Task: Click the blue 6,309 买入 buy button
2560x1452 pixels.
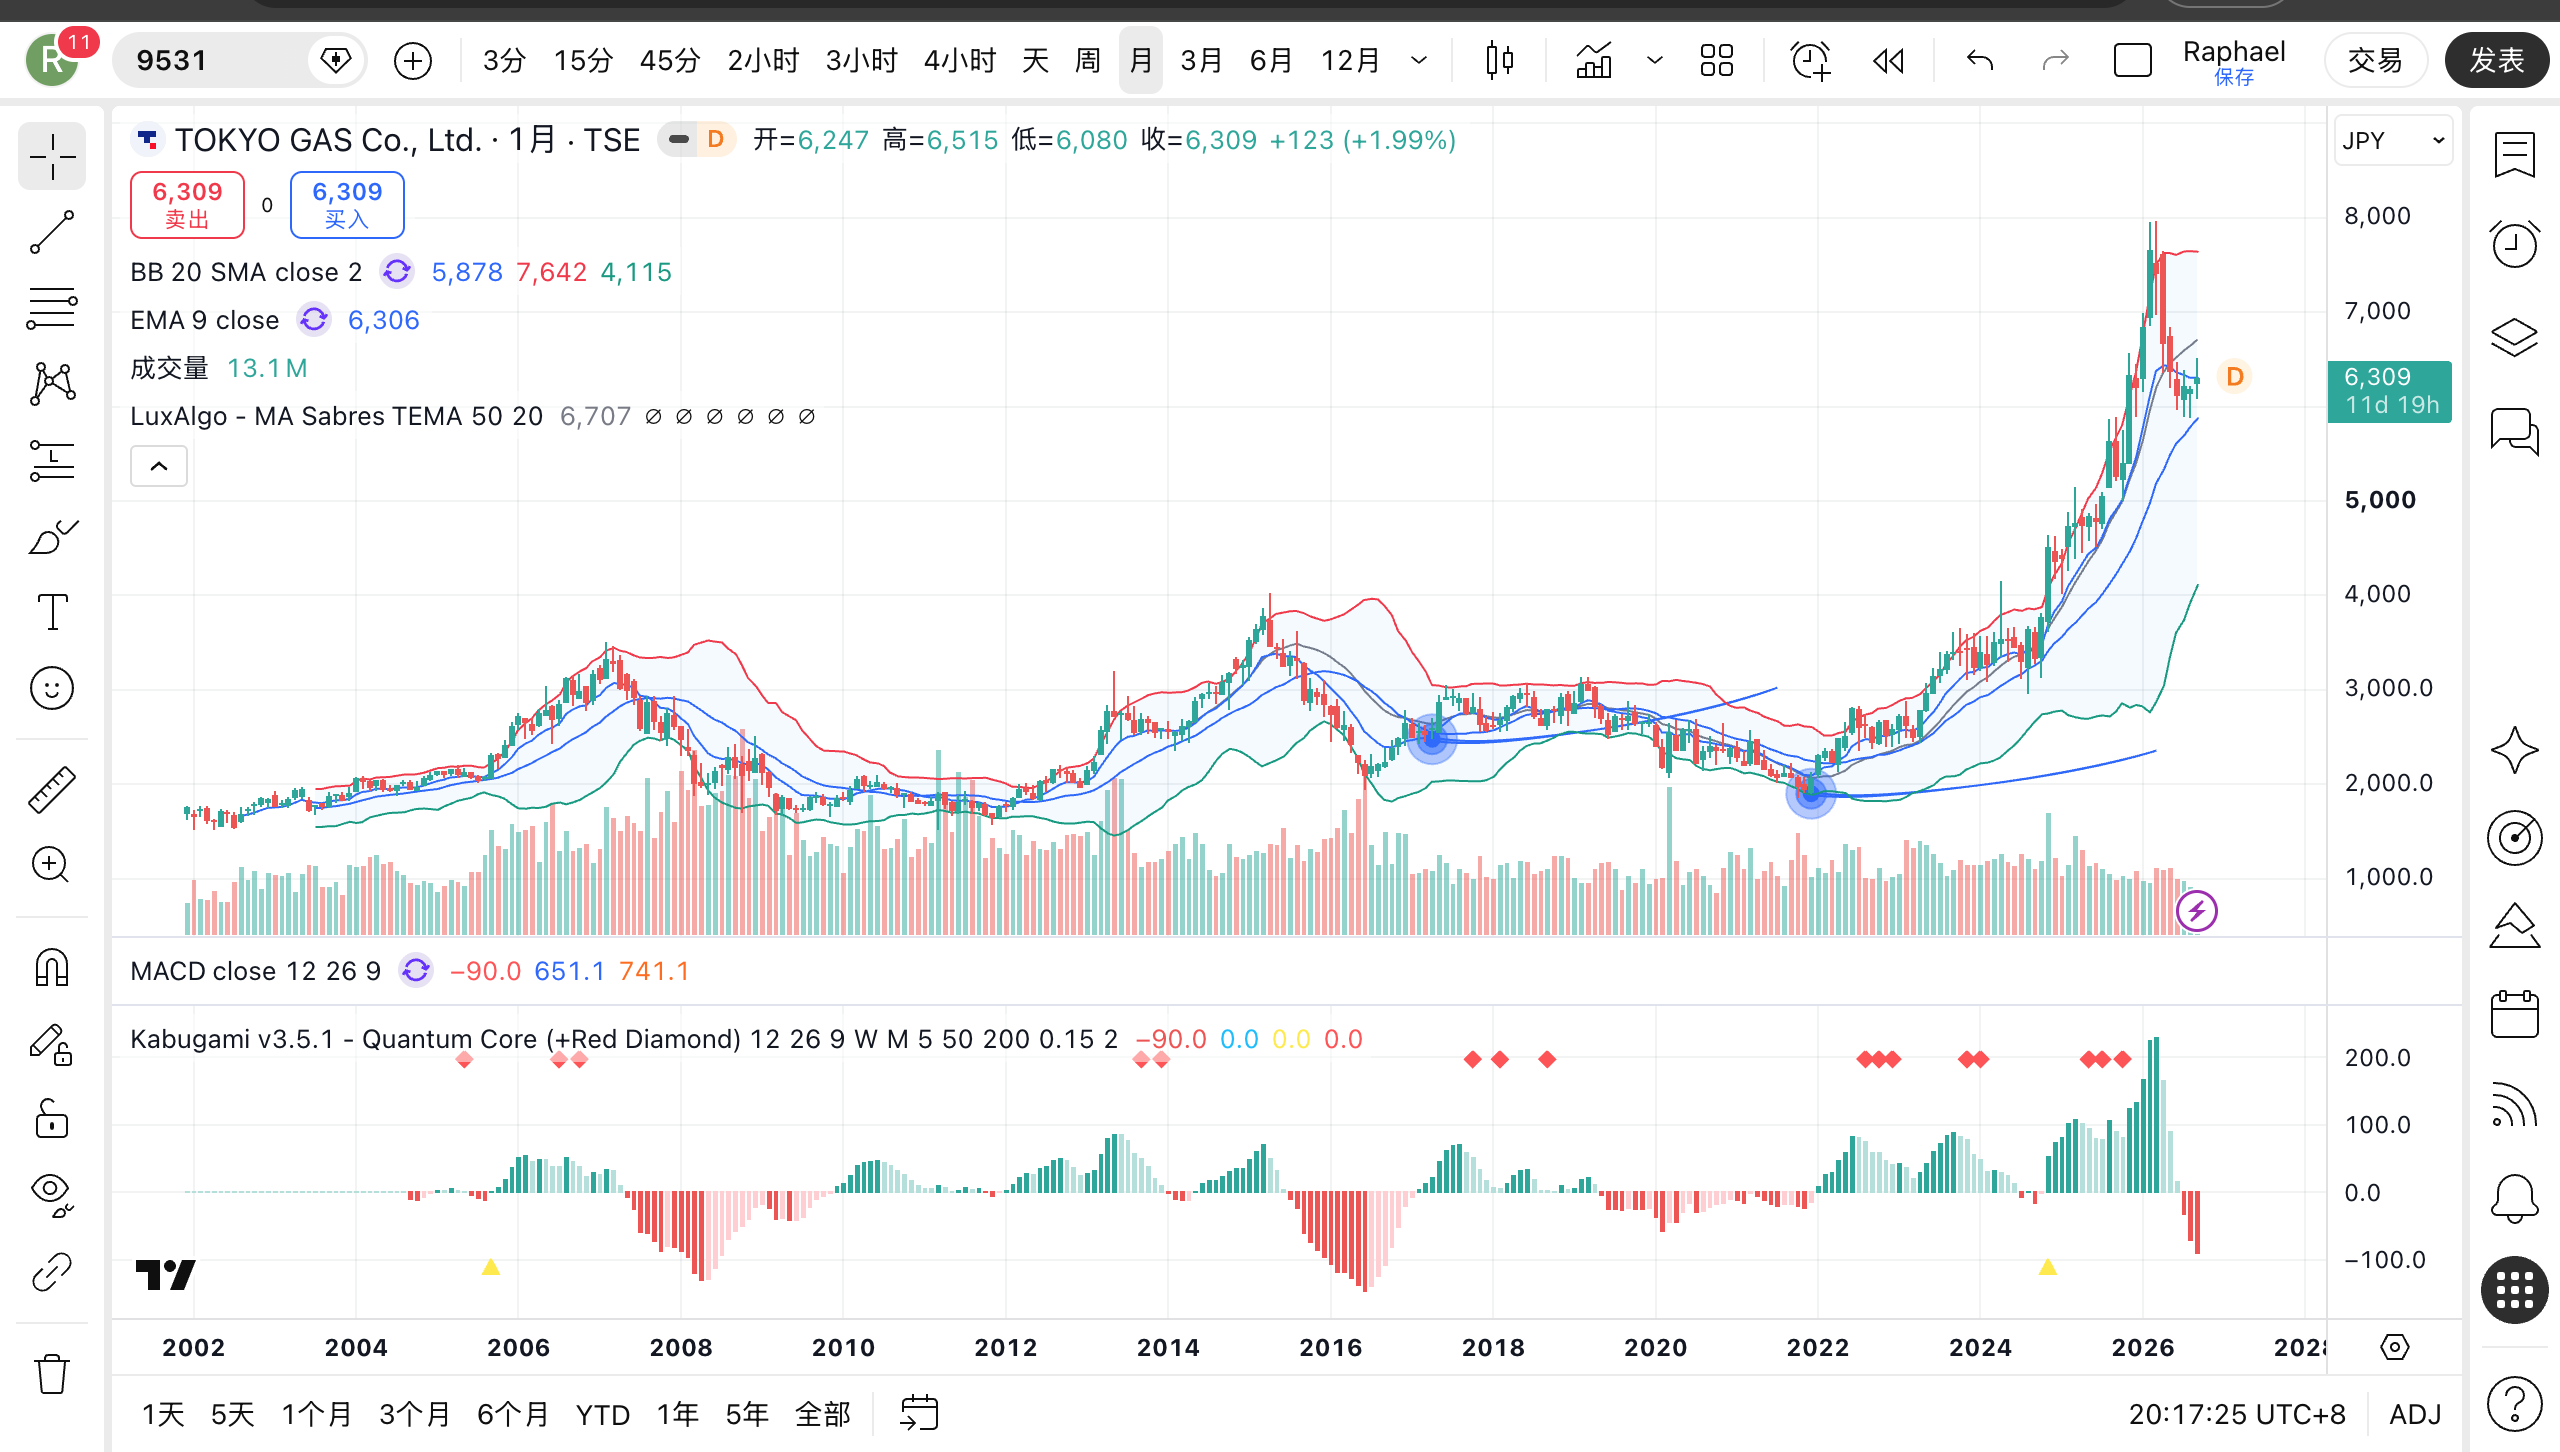Action: pos(347,205)
